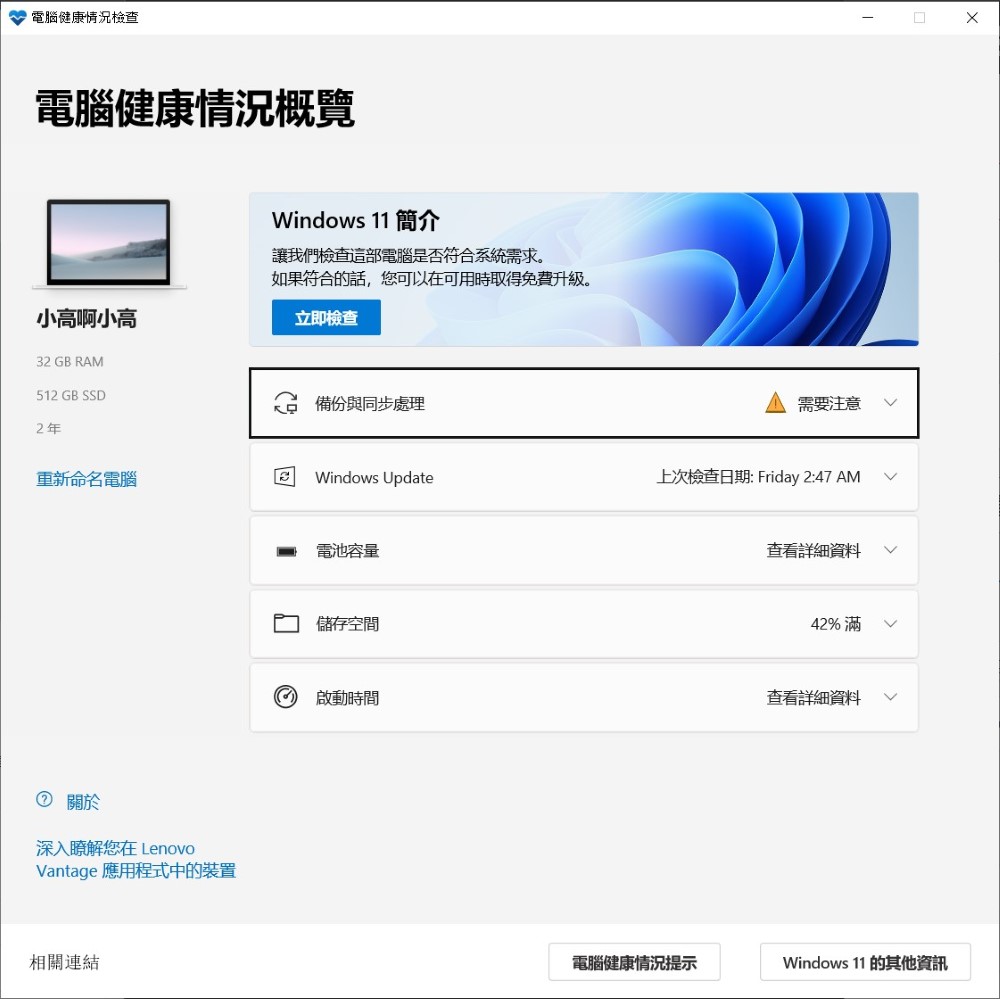Open the 關於 link
The image size is (1000, 999).
click(83, 801)
